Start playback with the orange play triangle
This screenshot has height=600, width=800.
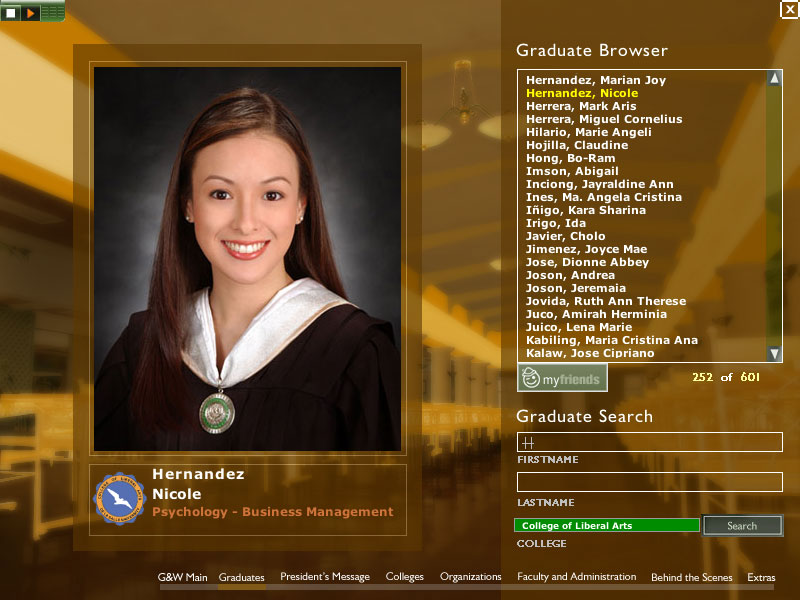point(30,13)
